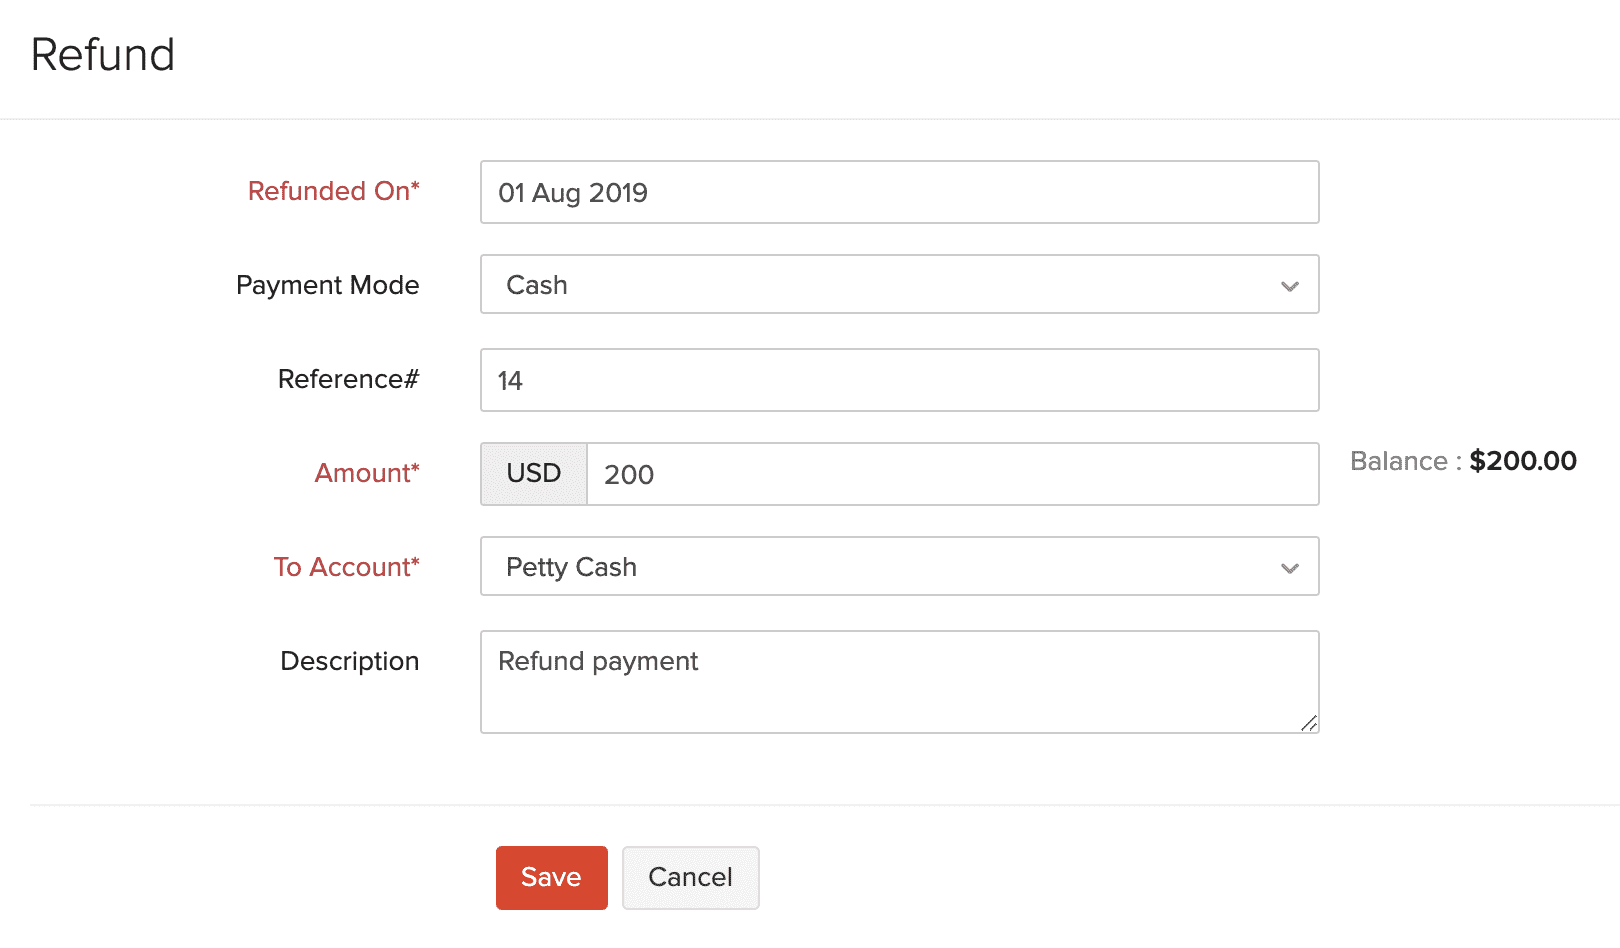This screenshot has height=948, width=1620.
Task: Focus the Description text area
Action: (x=899, y=682)
